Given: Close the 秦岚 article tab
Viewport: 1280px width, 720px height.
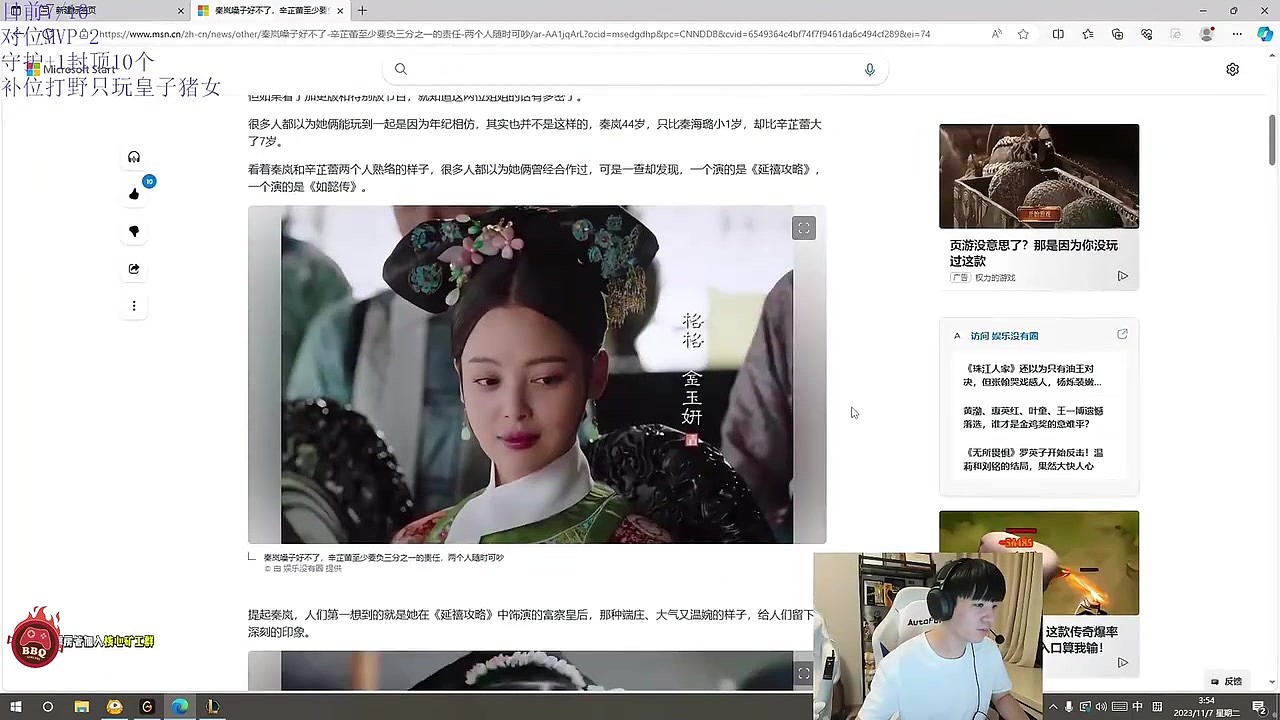Looking at the screenshot, I should click(x=340, y=11).
